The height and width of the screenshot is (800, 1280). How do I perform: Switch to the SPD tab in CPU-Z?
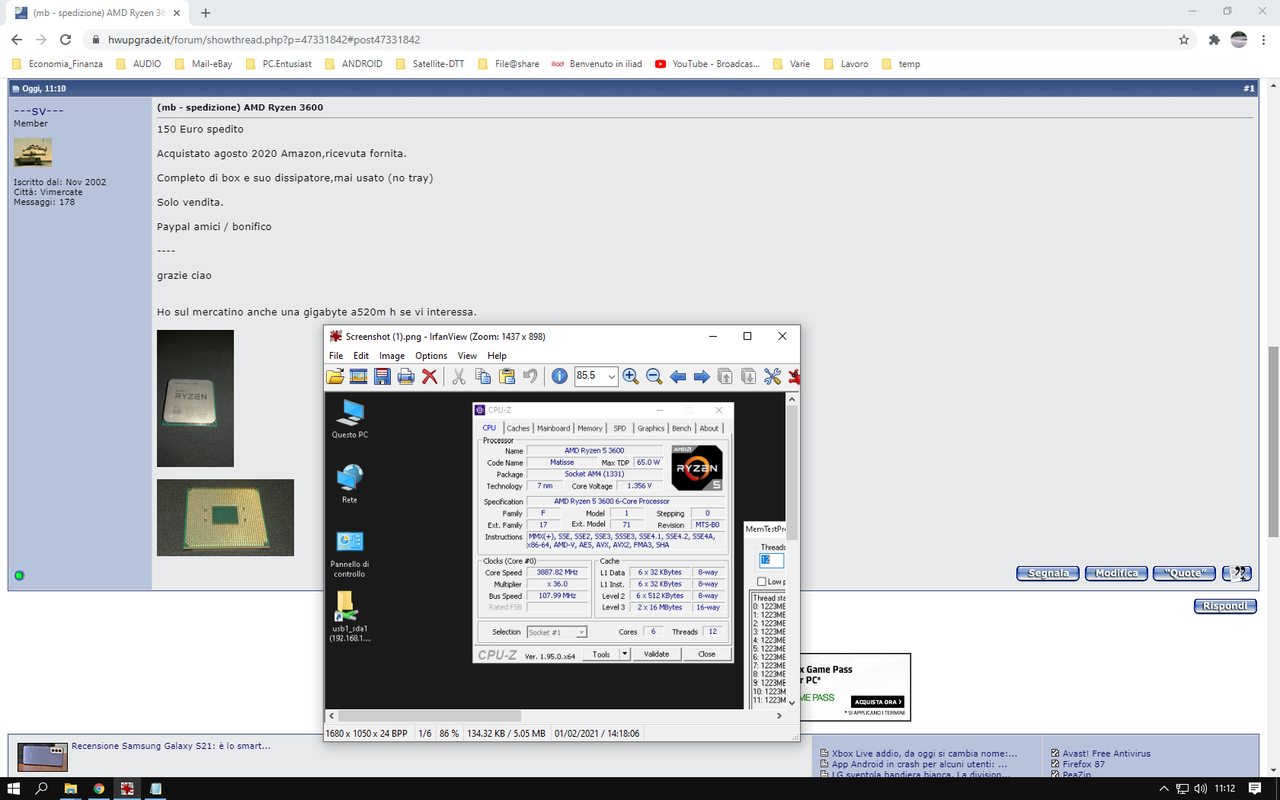tap(620, 427)
